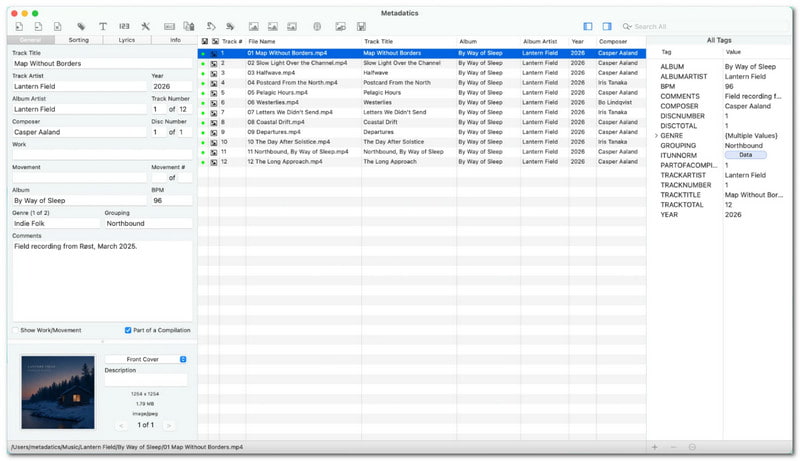Image resolution: width=800 pixels, height=461 pixels.
Task: Open the Front Cover artwork type dropdown
Action: [x=146, y=360]
